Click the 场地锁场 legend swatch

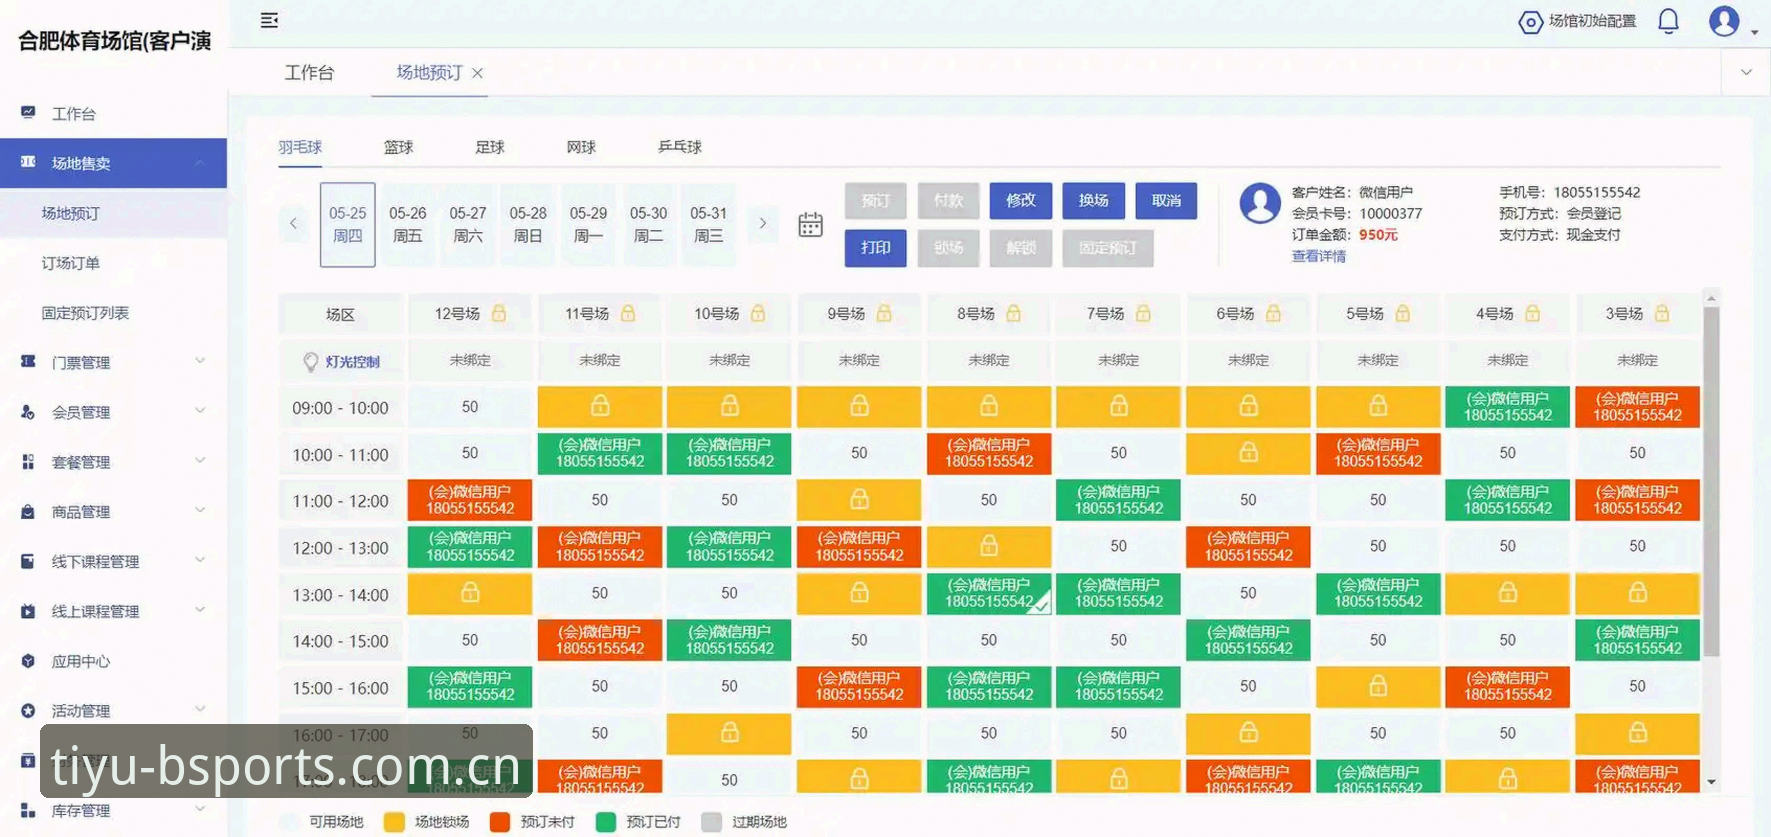click(394, 822)
